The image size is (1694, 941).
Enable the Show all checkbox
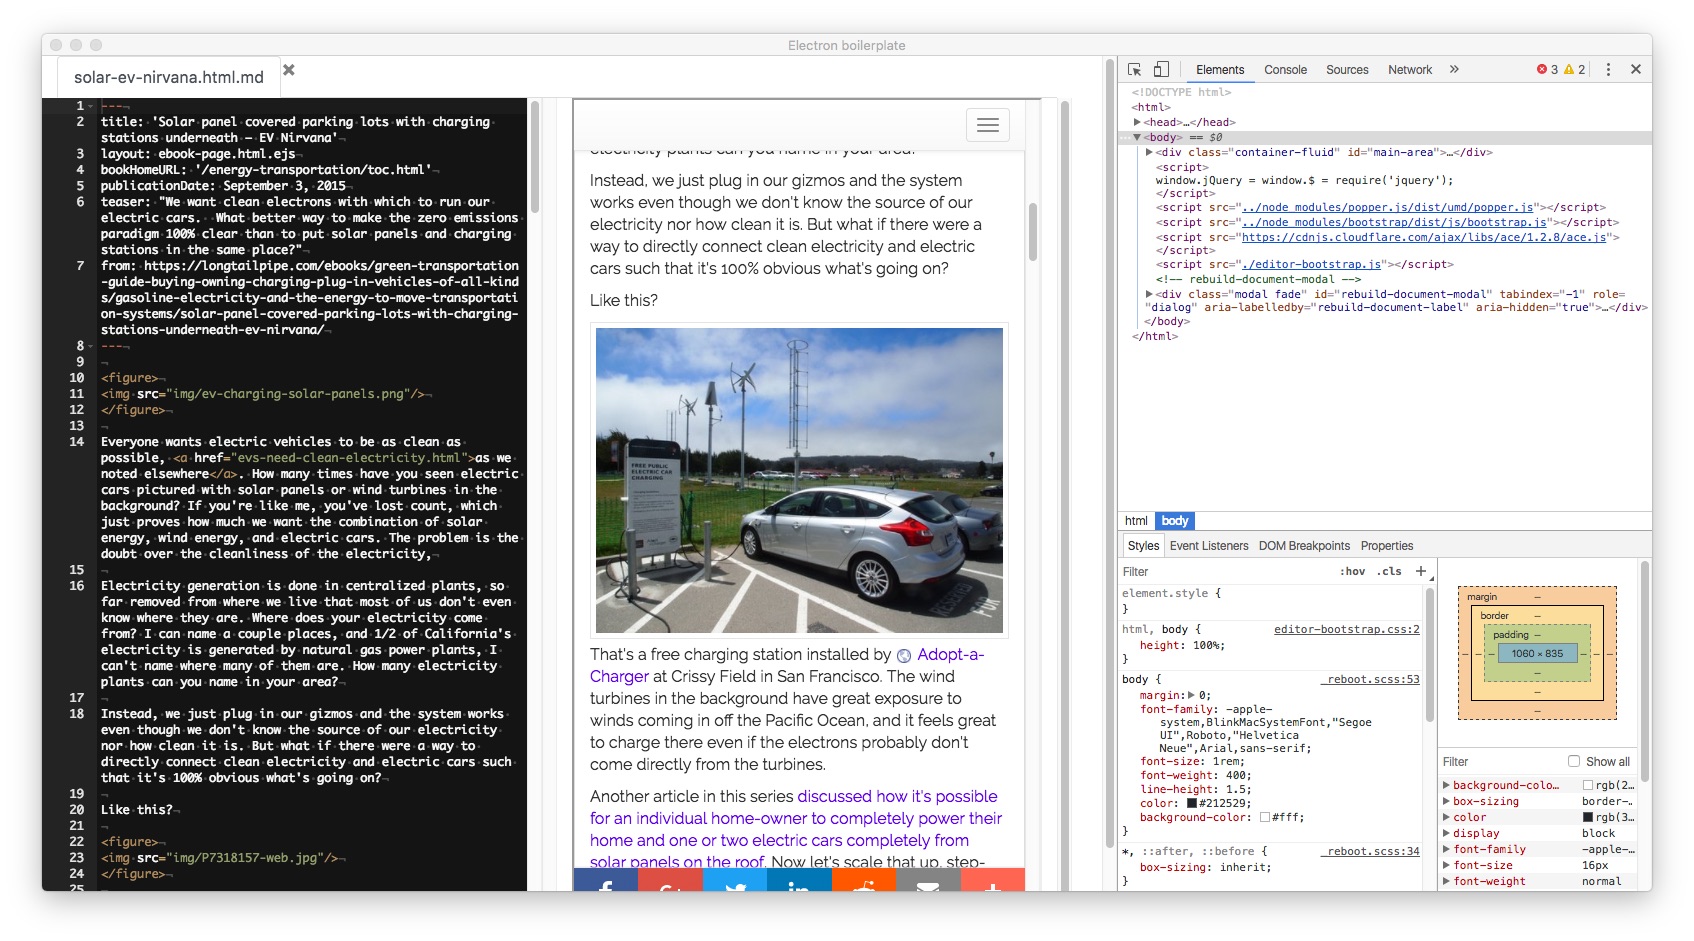pos(1574,761)
